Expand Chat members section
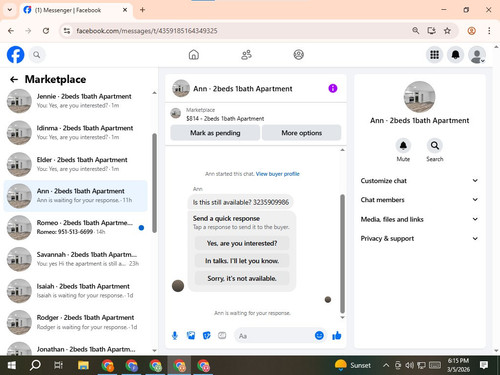Screen dimensions: 500x375 (419, 200)
